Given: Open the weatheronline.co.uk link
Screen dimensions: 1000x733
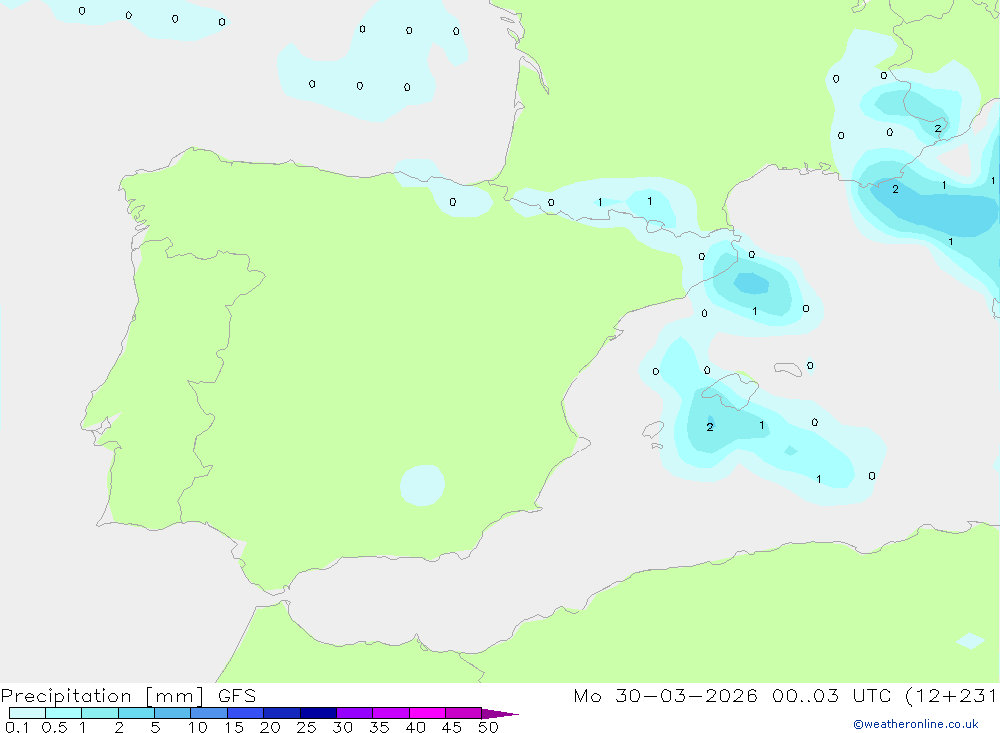Looking at the screenshot, I should (x=915, y=724).
